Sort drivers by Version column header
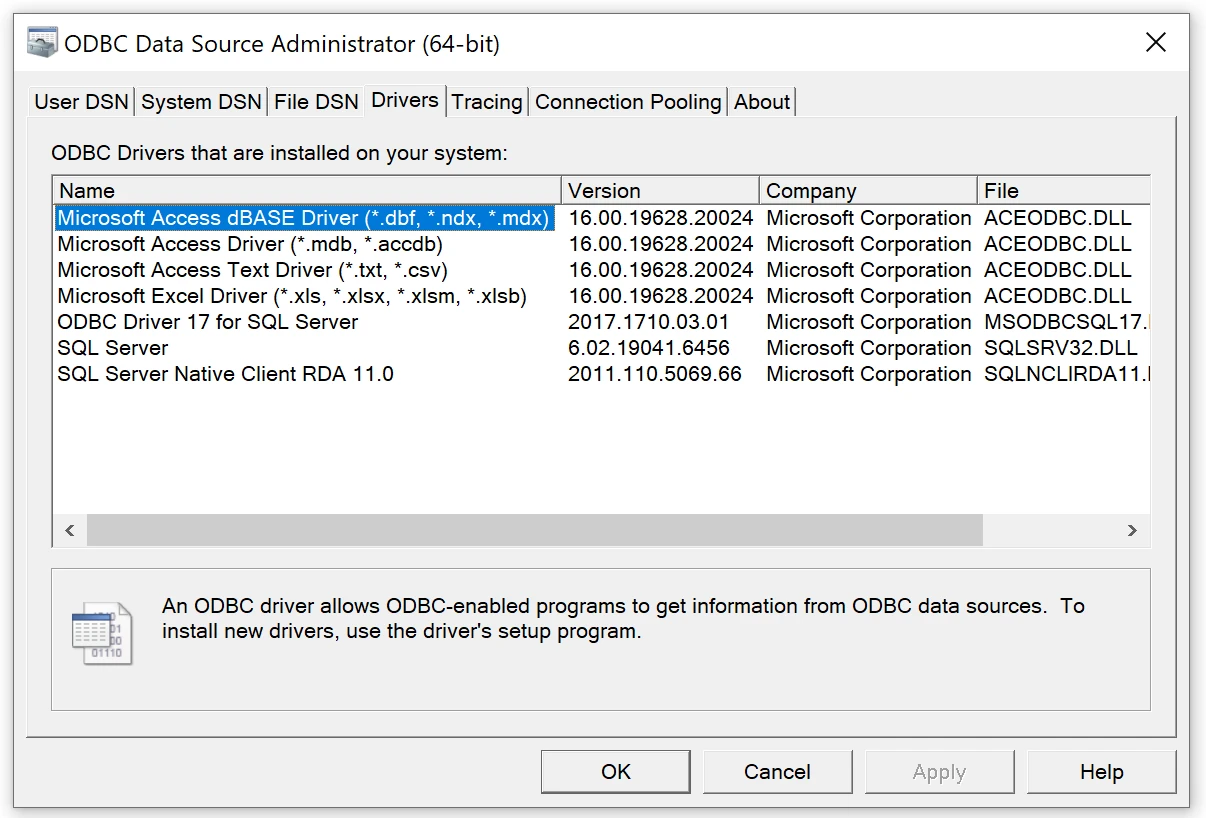Image resolution: width=1206 pixels, height=818 pixels. point(660,191)
